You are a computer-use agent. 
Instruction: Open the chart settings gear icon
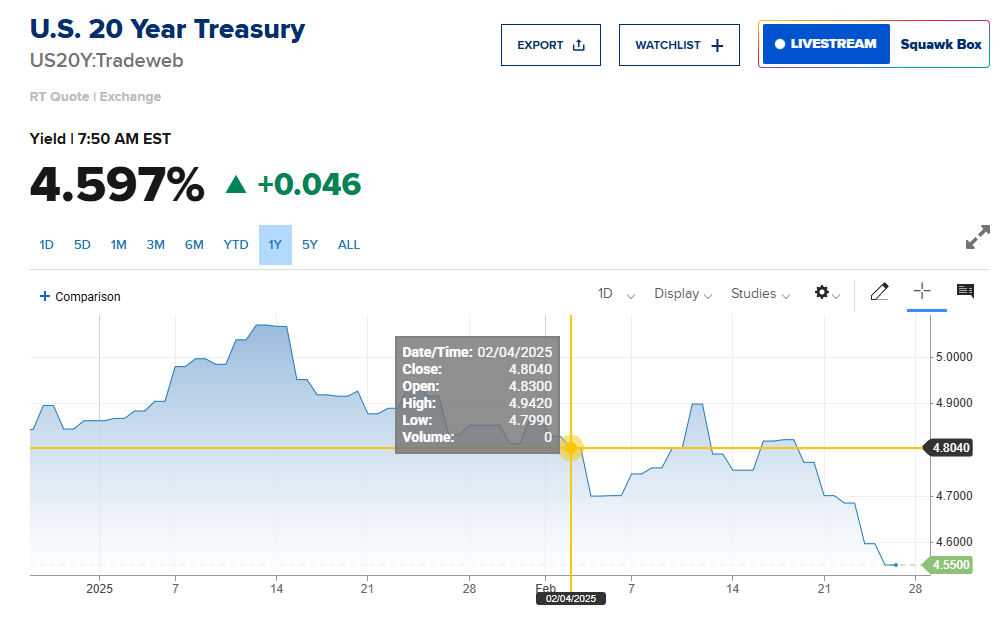click(x=822, y=292)
